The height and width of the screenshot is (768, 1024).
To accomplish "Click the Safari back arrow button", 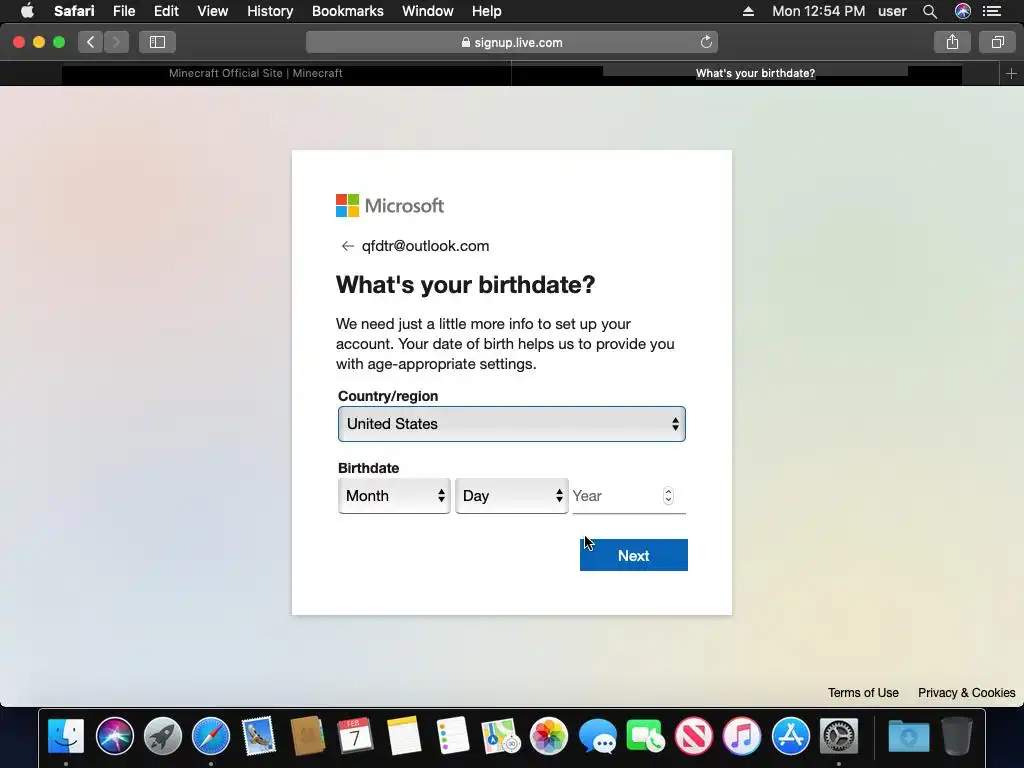I will [x=90, y=42].
